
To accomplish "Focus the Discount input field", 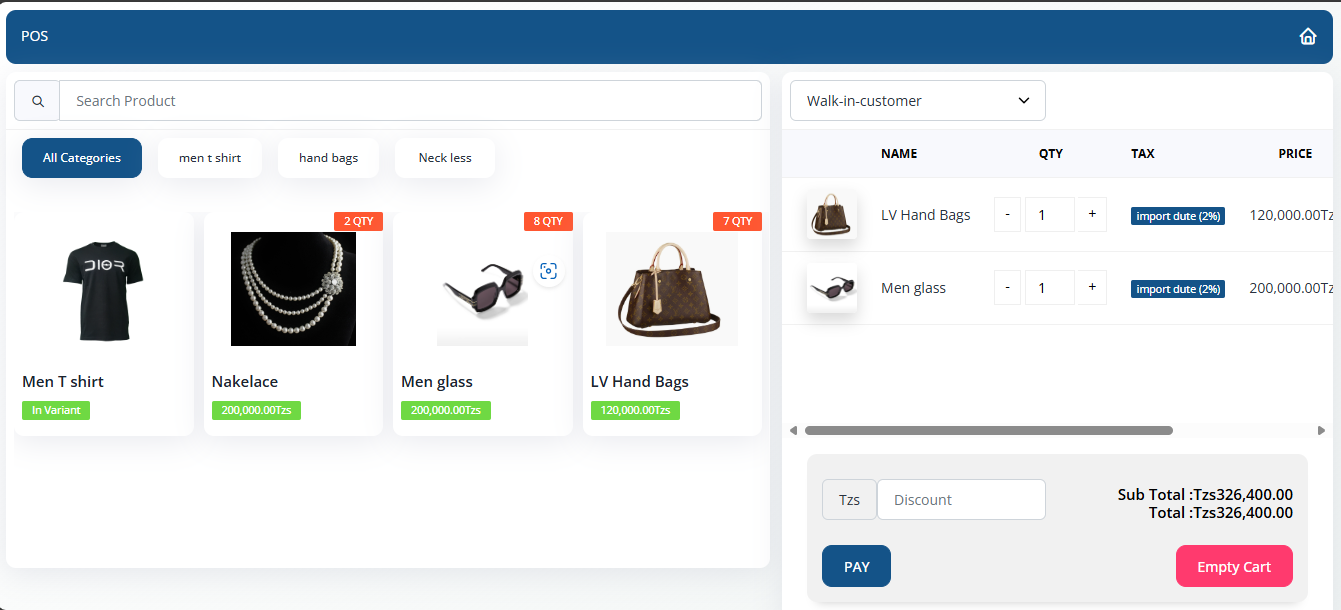I will click(961, 500).
